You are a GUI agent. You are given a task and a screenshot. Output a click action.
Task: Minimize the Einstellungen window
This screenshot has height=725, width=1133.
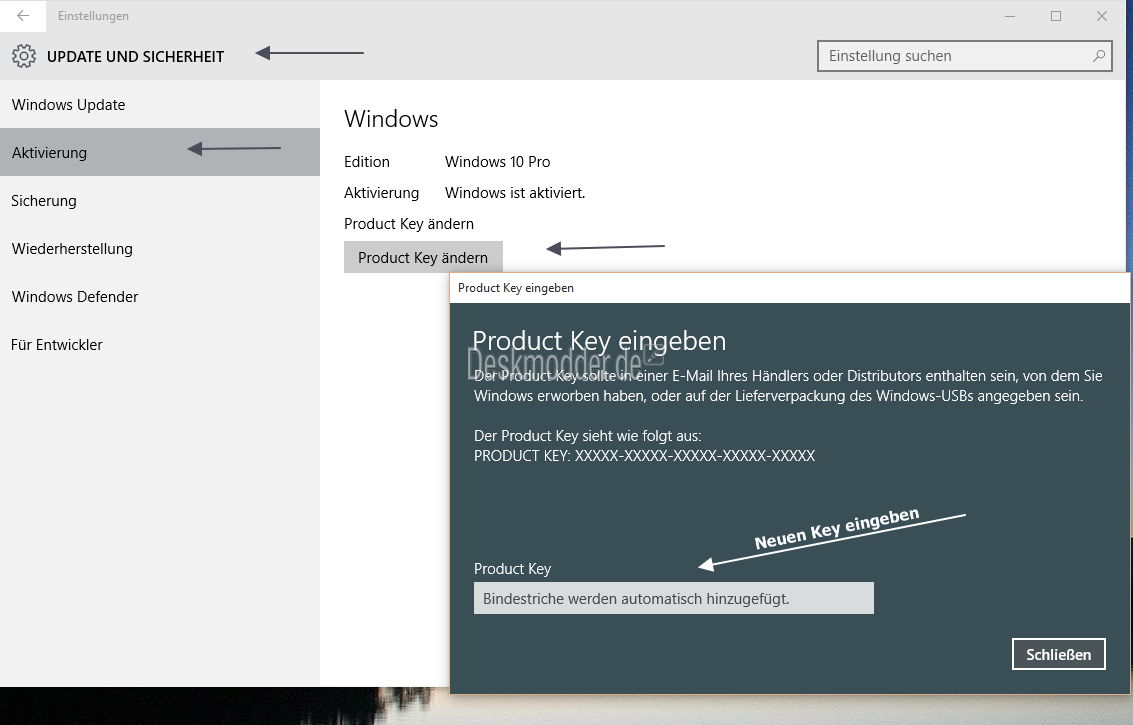point(1009,16)
